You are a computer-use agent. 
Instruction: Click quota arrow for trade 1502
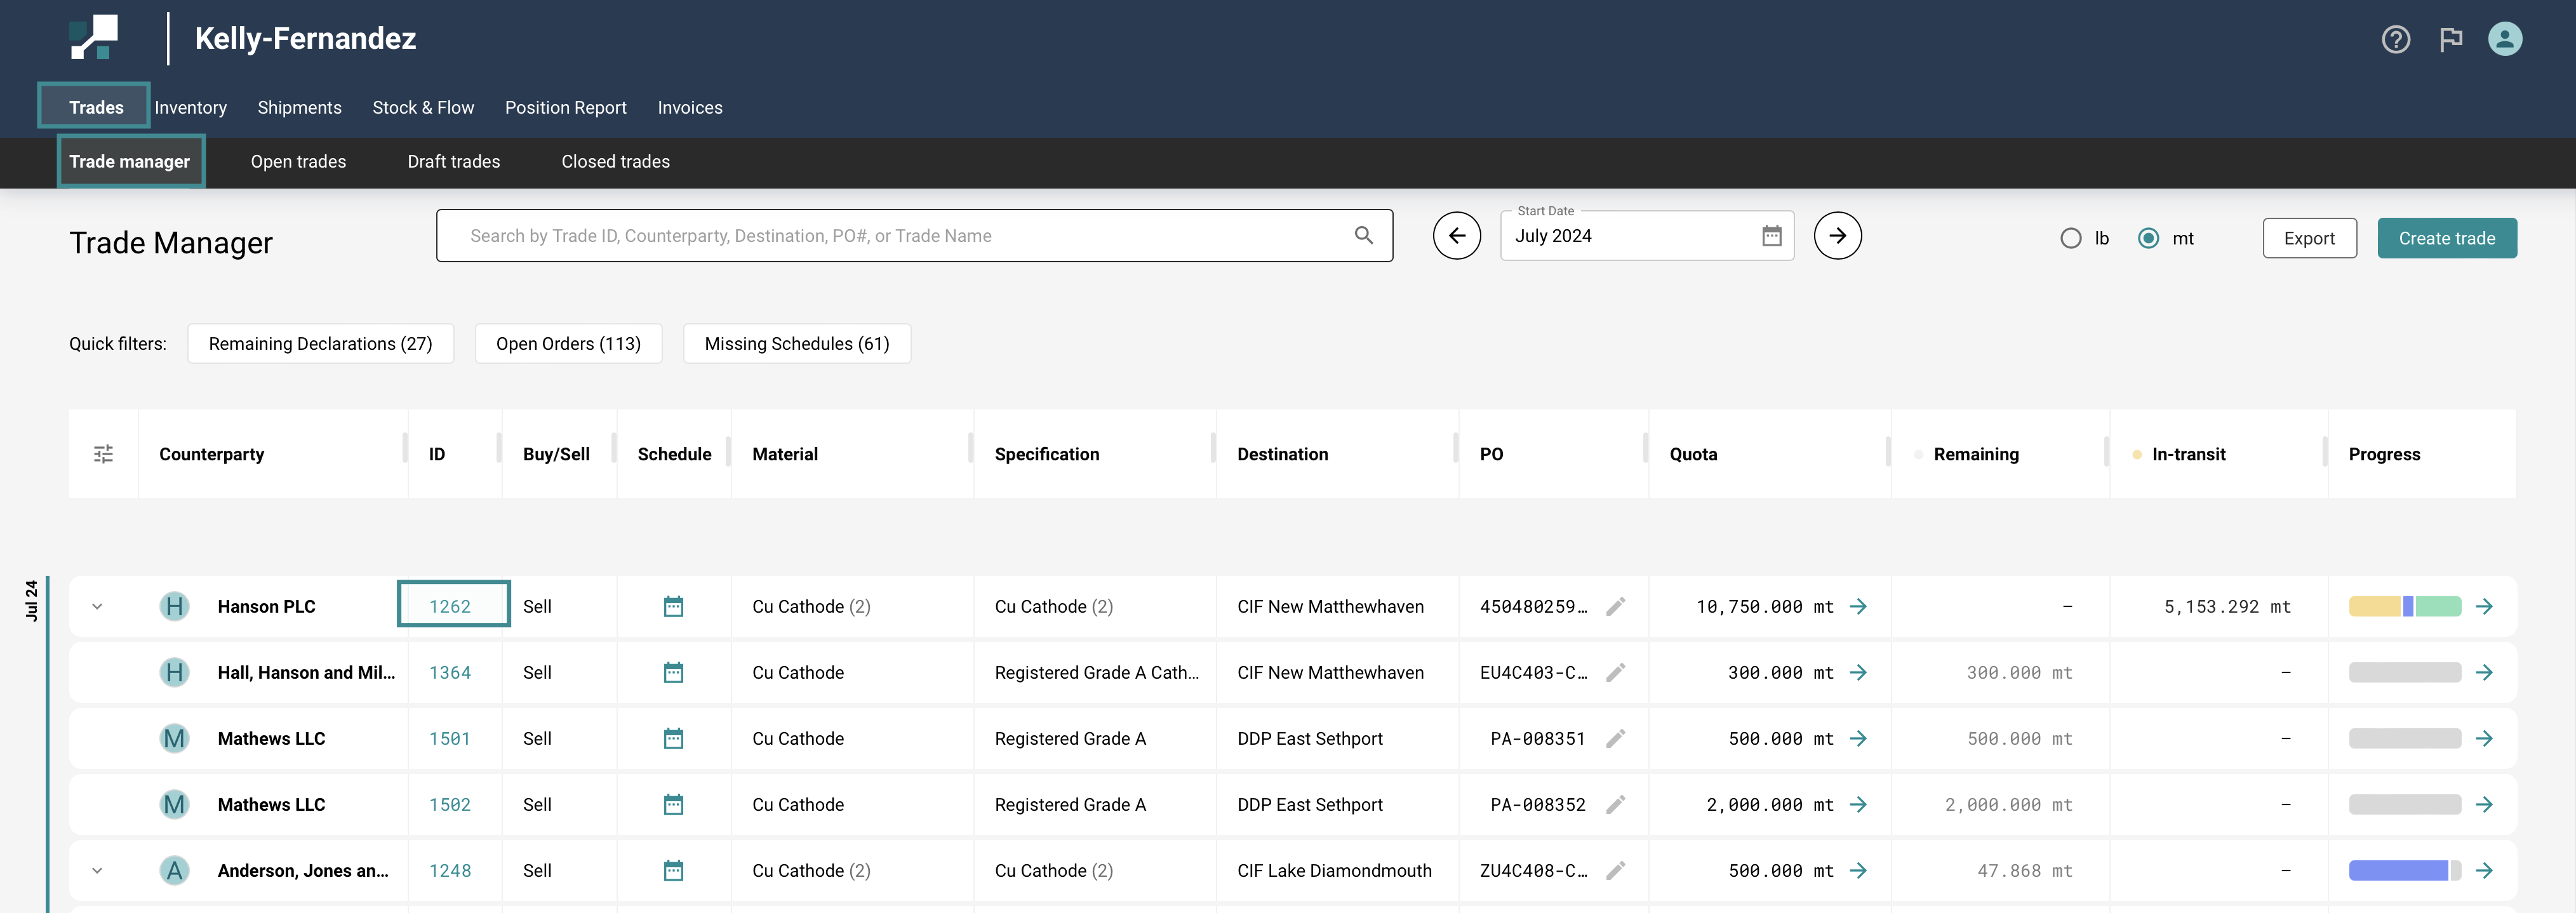1858,805
